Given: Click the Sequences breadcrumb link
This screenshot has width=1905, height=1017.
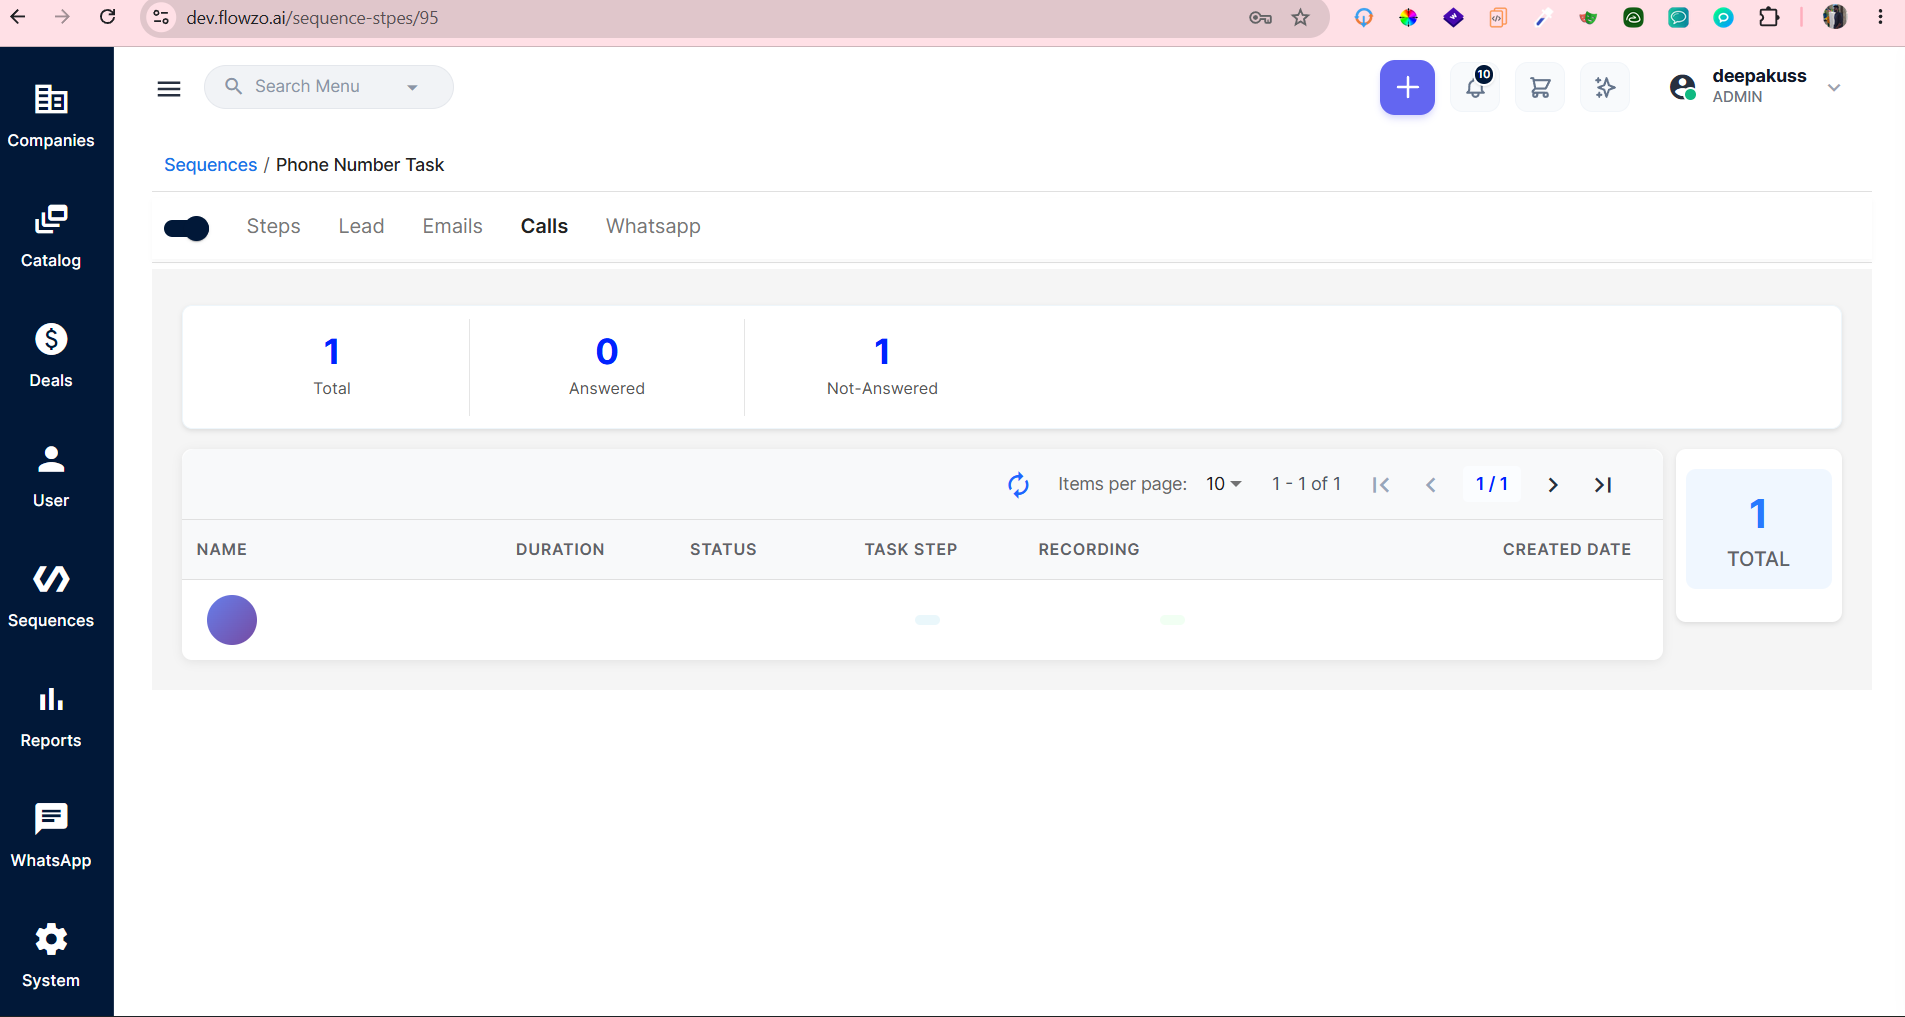Looking at the screenshot, I should click(210, 165).
